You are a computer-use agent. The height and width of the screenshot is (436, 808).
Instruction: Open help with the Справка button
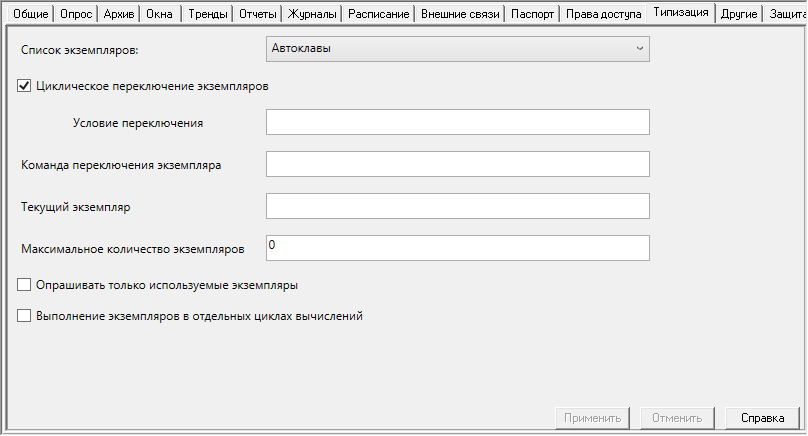tap(762, 418)
